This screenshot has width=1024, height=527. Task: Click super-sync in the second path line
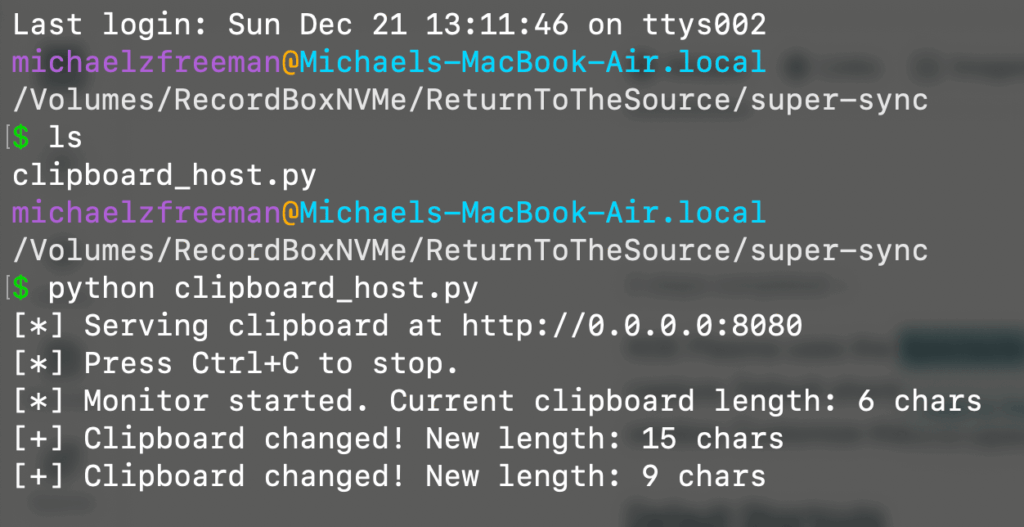(839, 251)
